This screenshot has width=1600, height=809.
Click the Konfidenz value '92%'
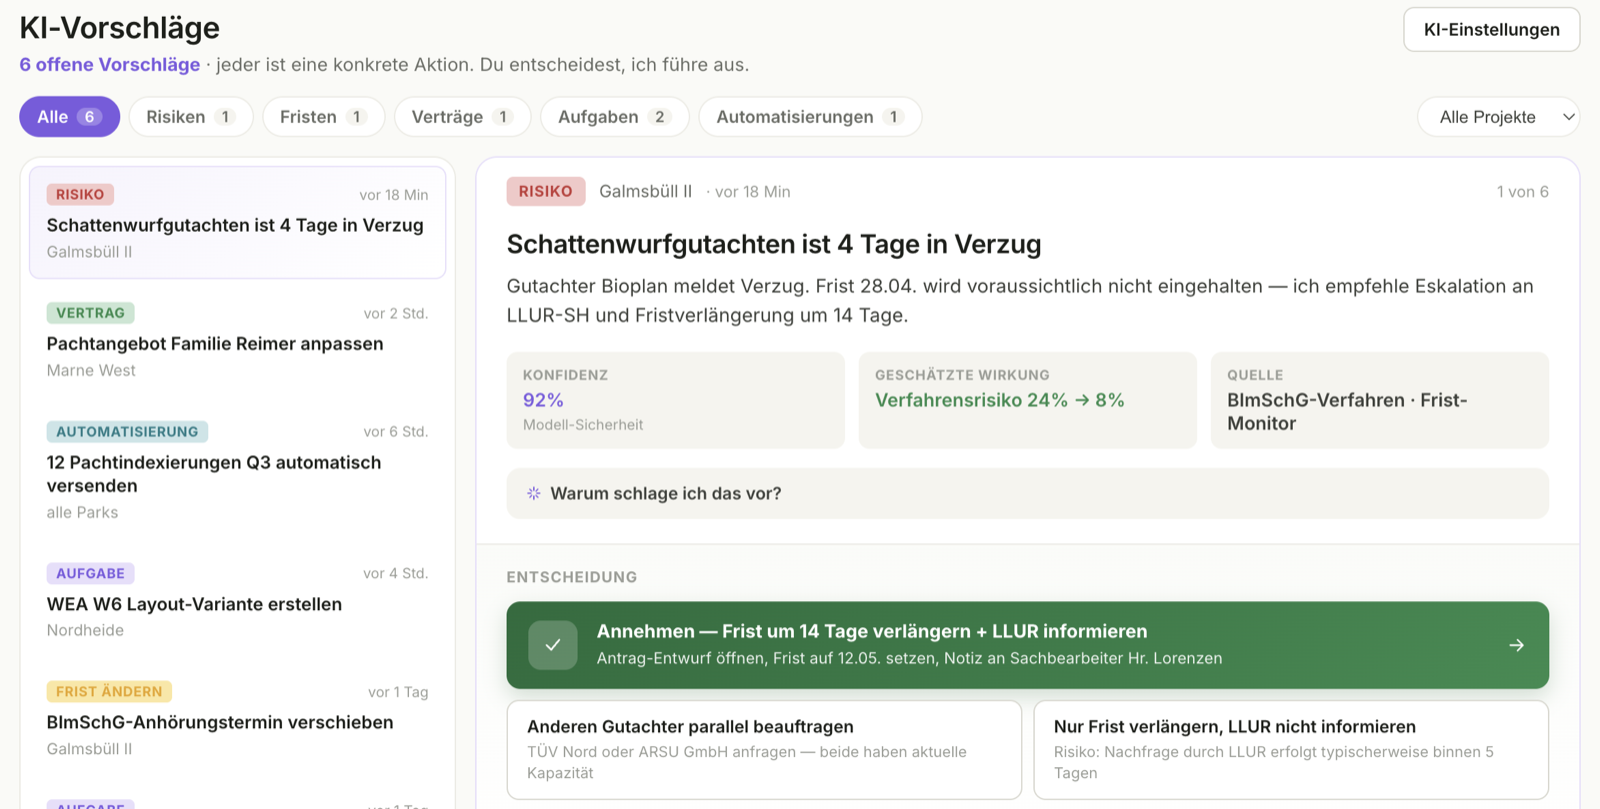[x=543, y=400]
